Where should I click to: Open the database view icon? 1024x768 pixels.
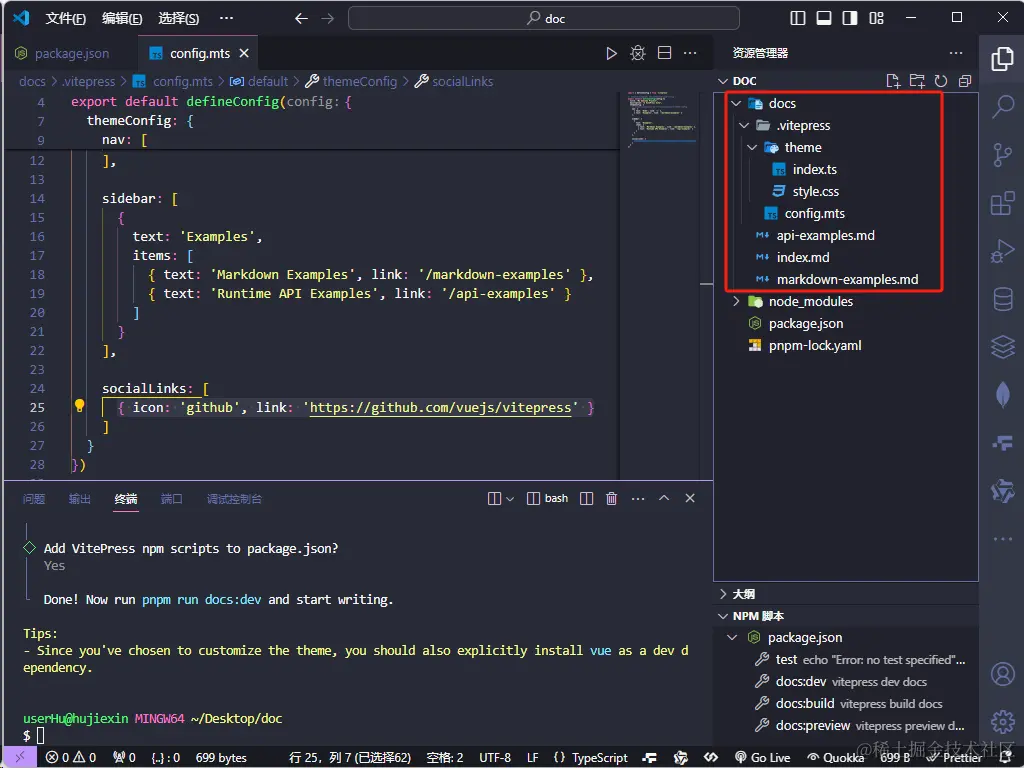1002,300
